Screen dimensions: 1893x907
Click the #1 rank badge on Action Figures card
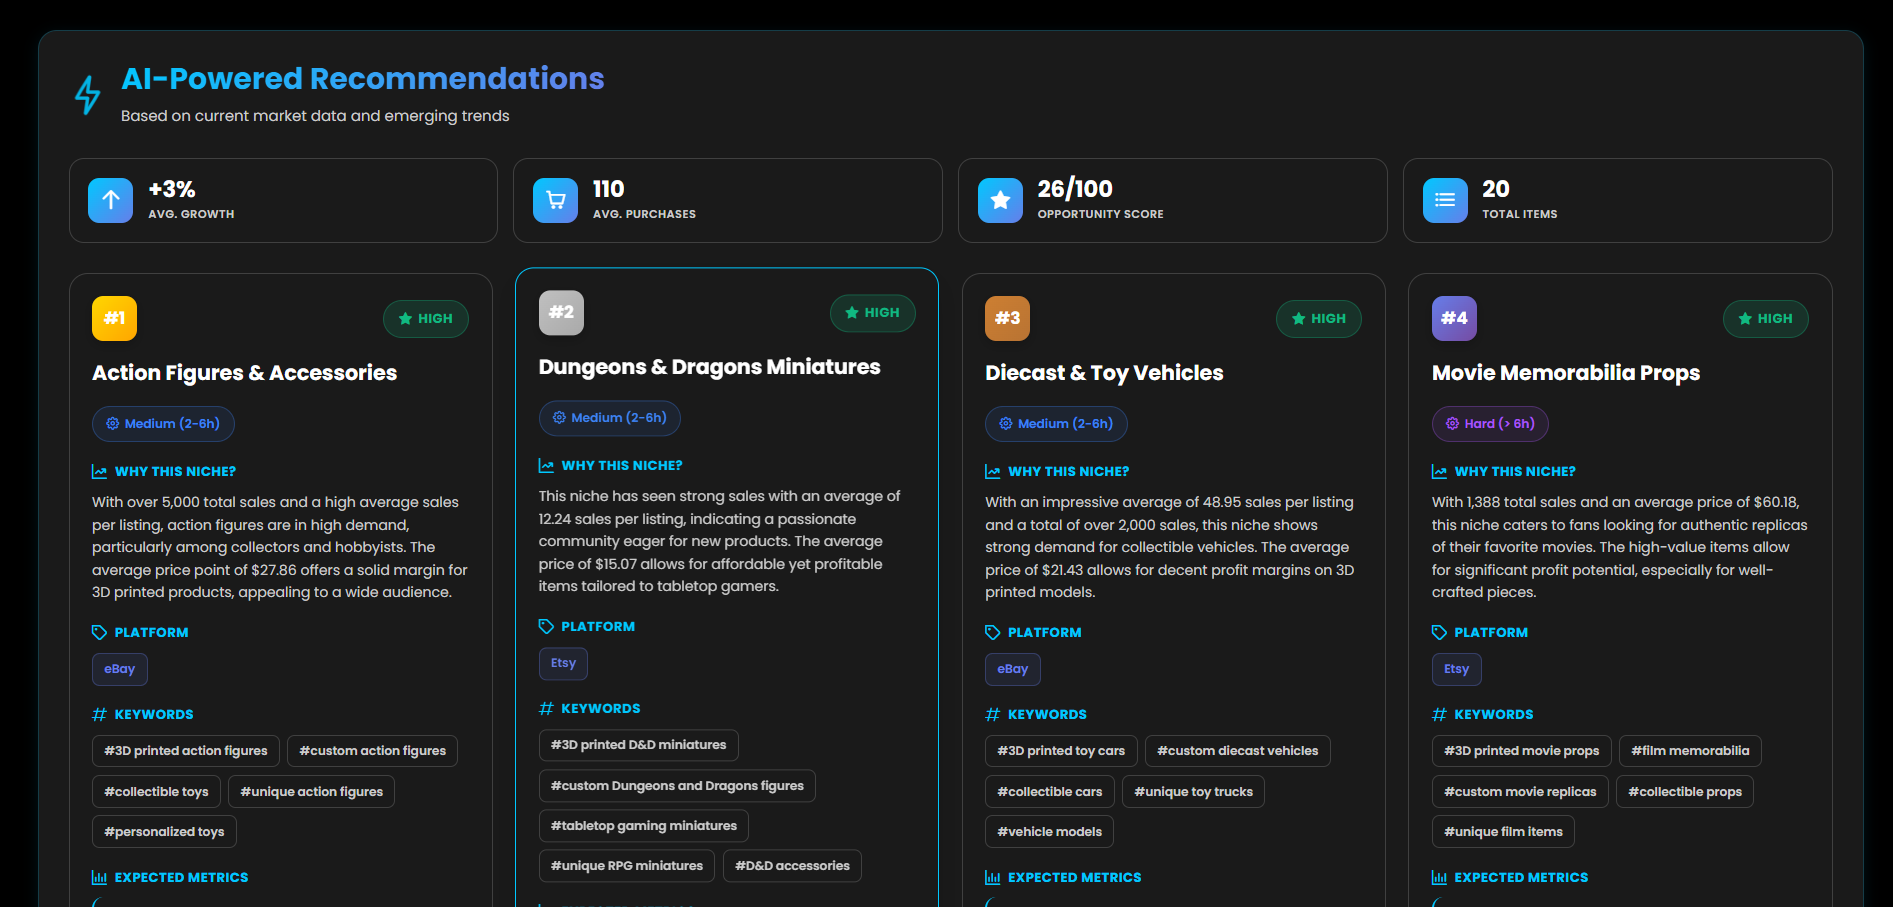point(113,318)
